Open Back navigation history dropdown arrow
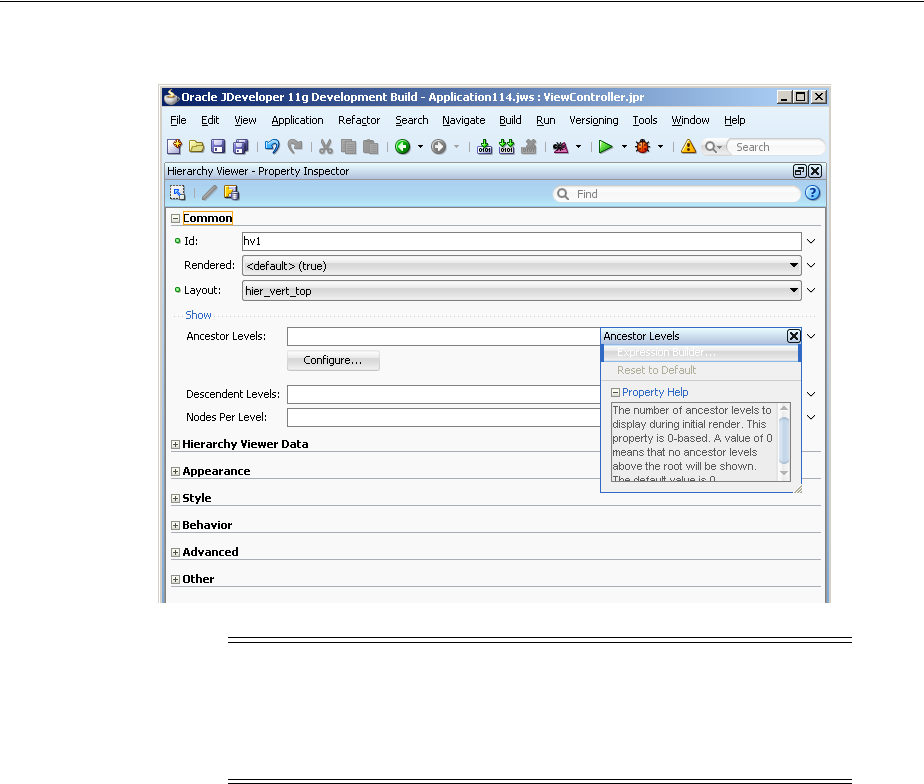This screenshot has height=784, width=924. point(420,147)
